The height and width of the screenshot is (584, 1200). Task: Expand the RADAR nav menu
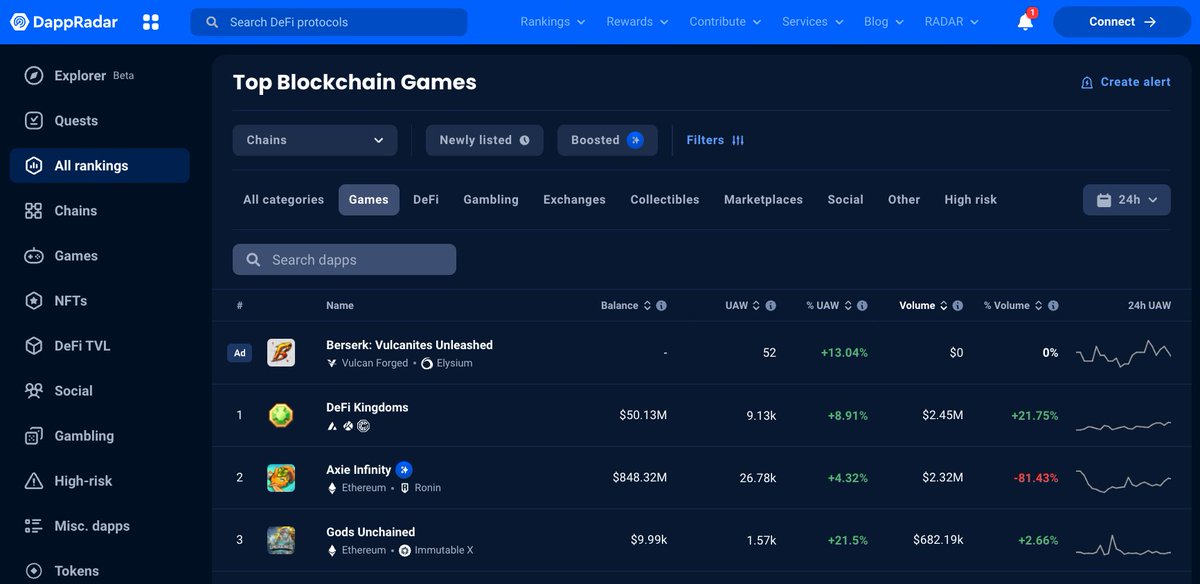click(x=951, y=22)
